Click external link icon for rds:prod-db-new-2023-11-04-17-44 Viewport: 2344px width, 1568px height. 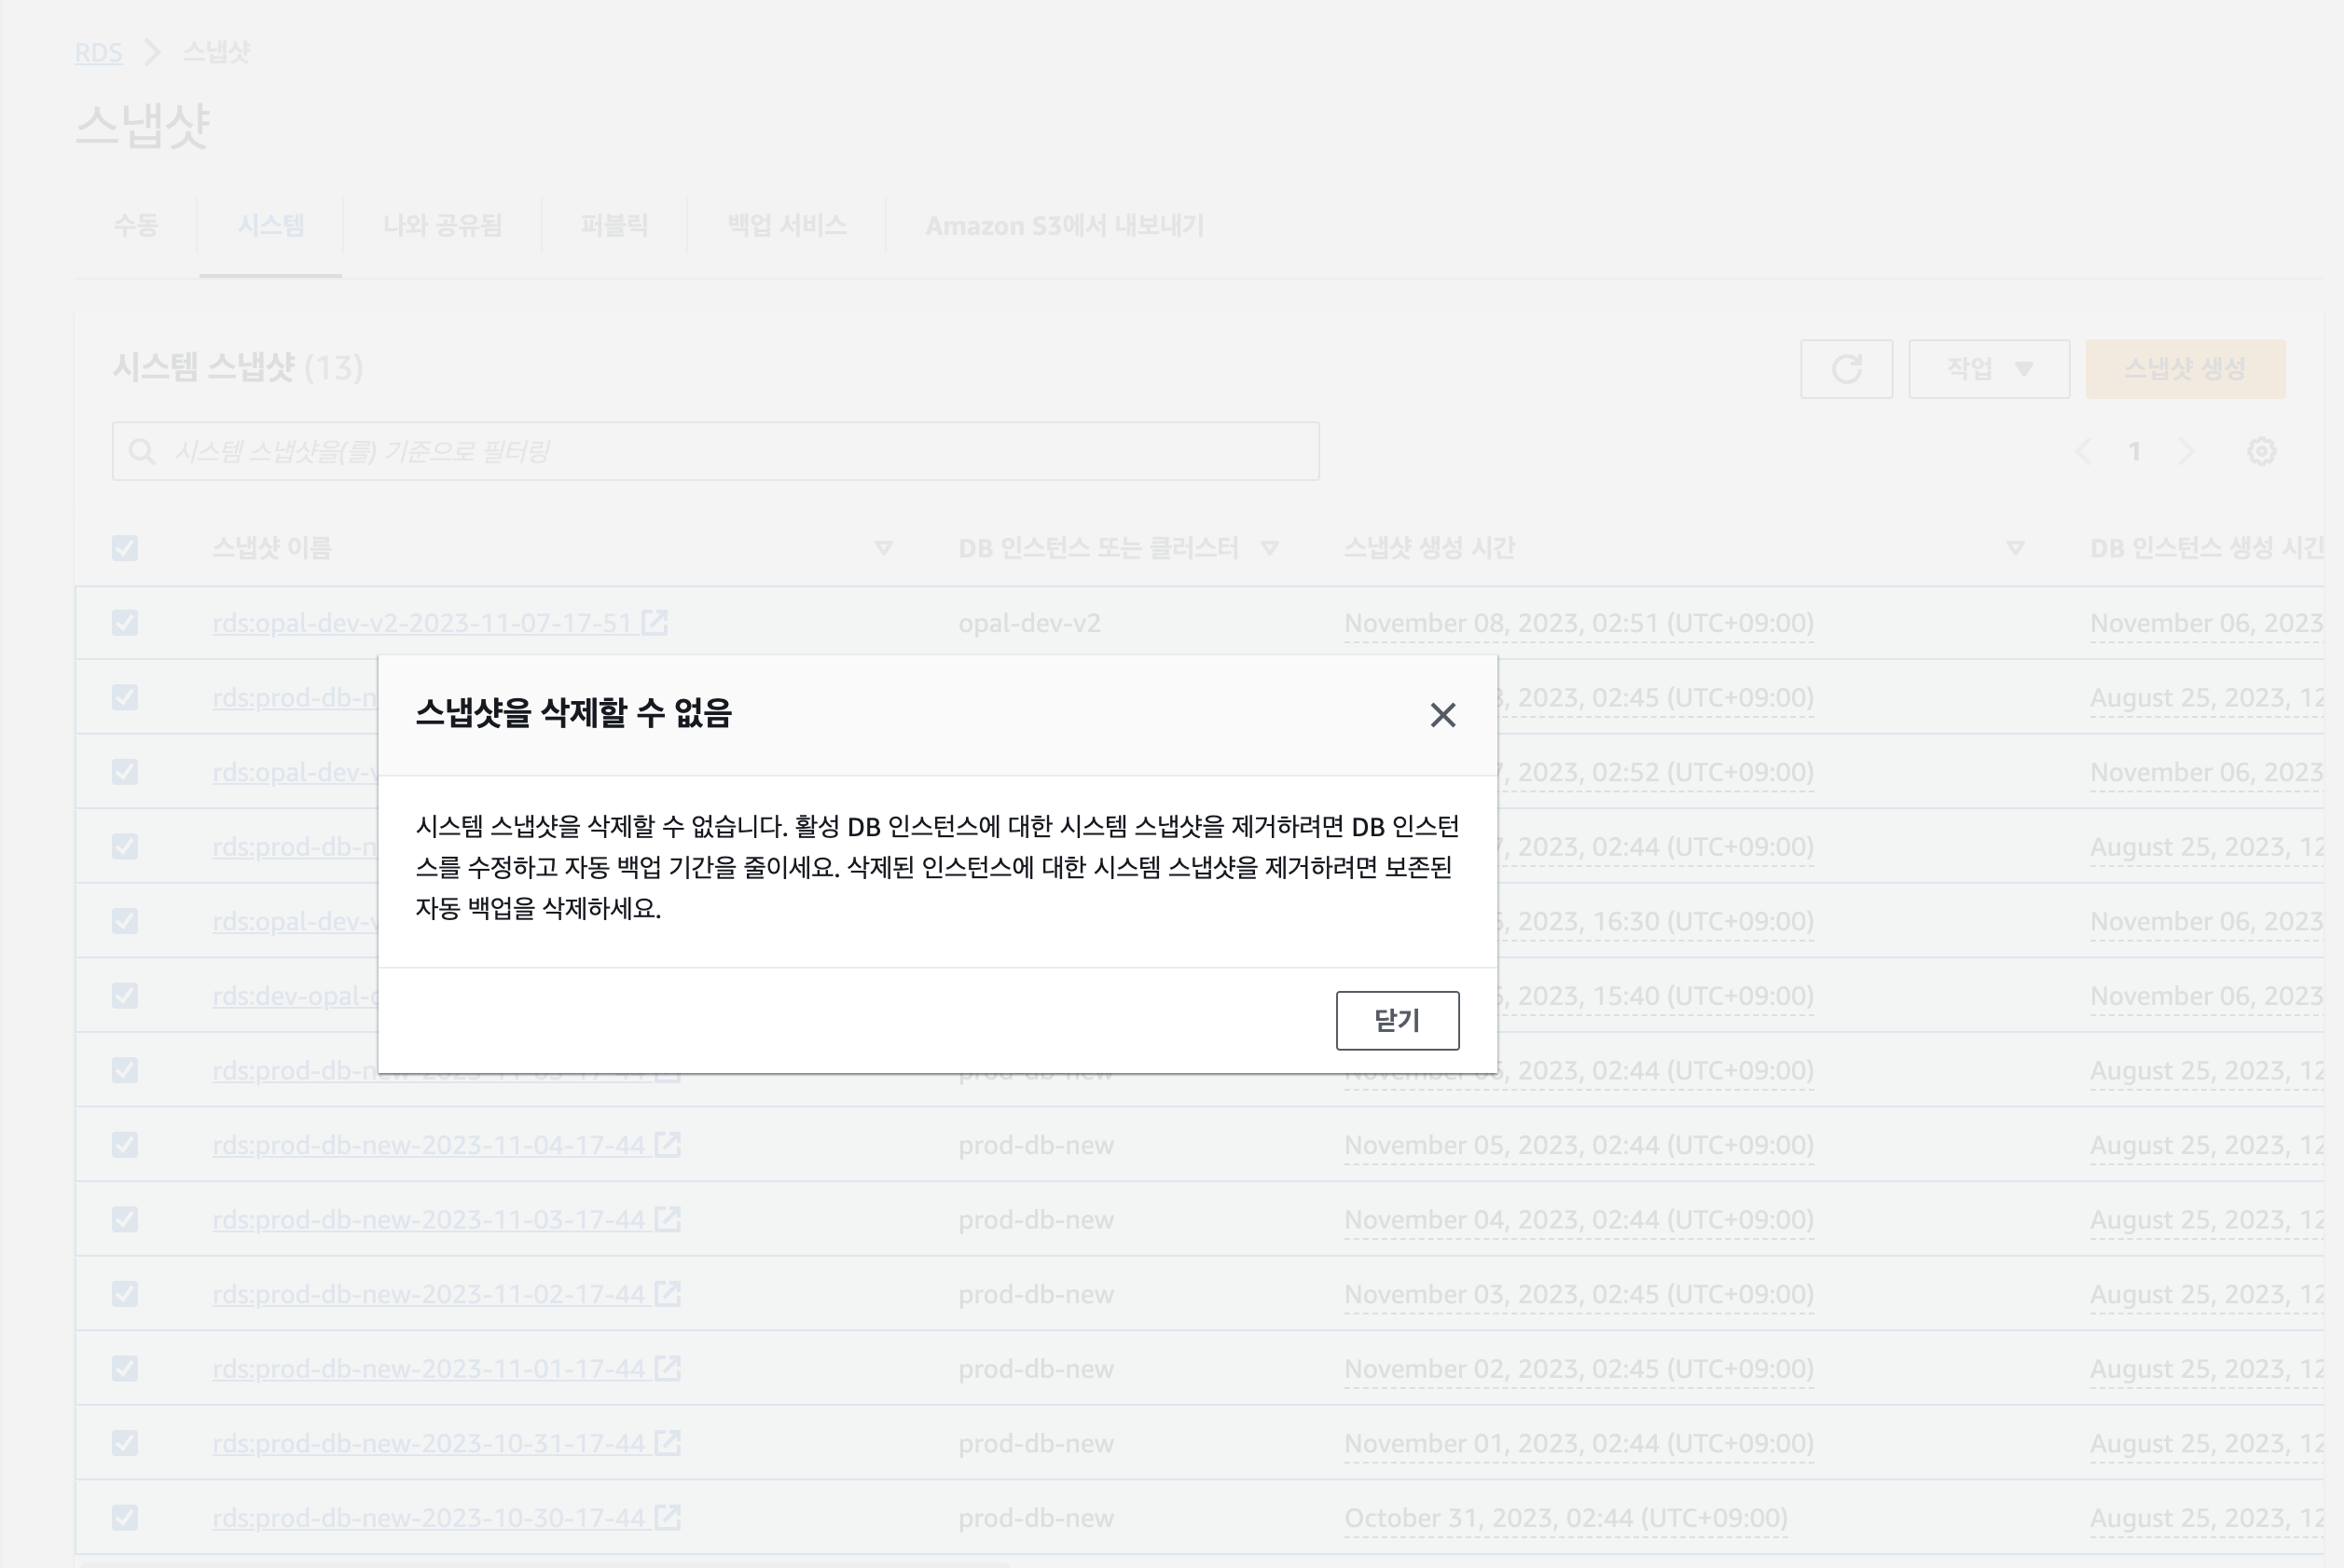point(668,1145)
